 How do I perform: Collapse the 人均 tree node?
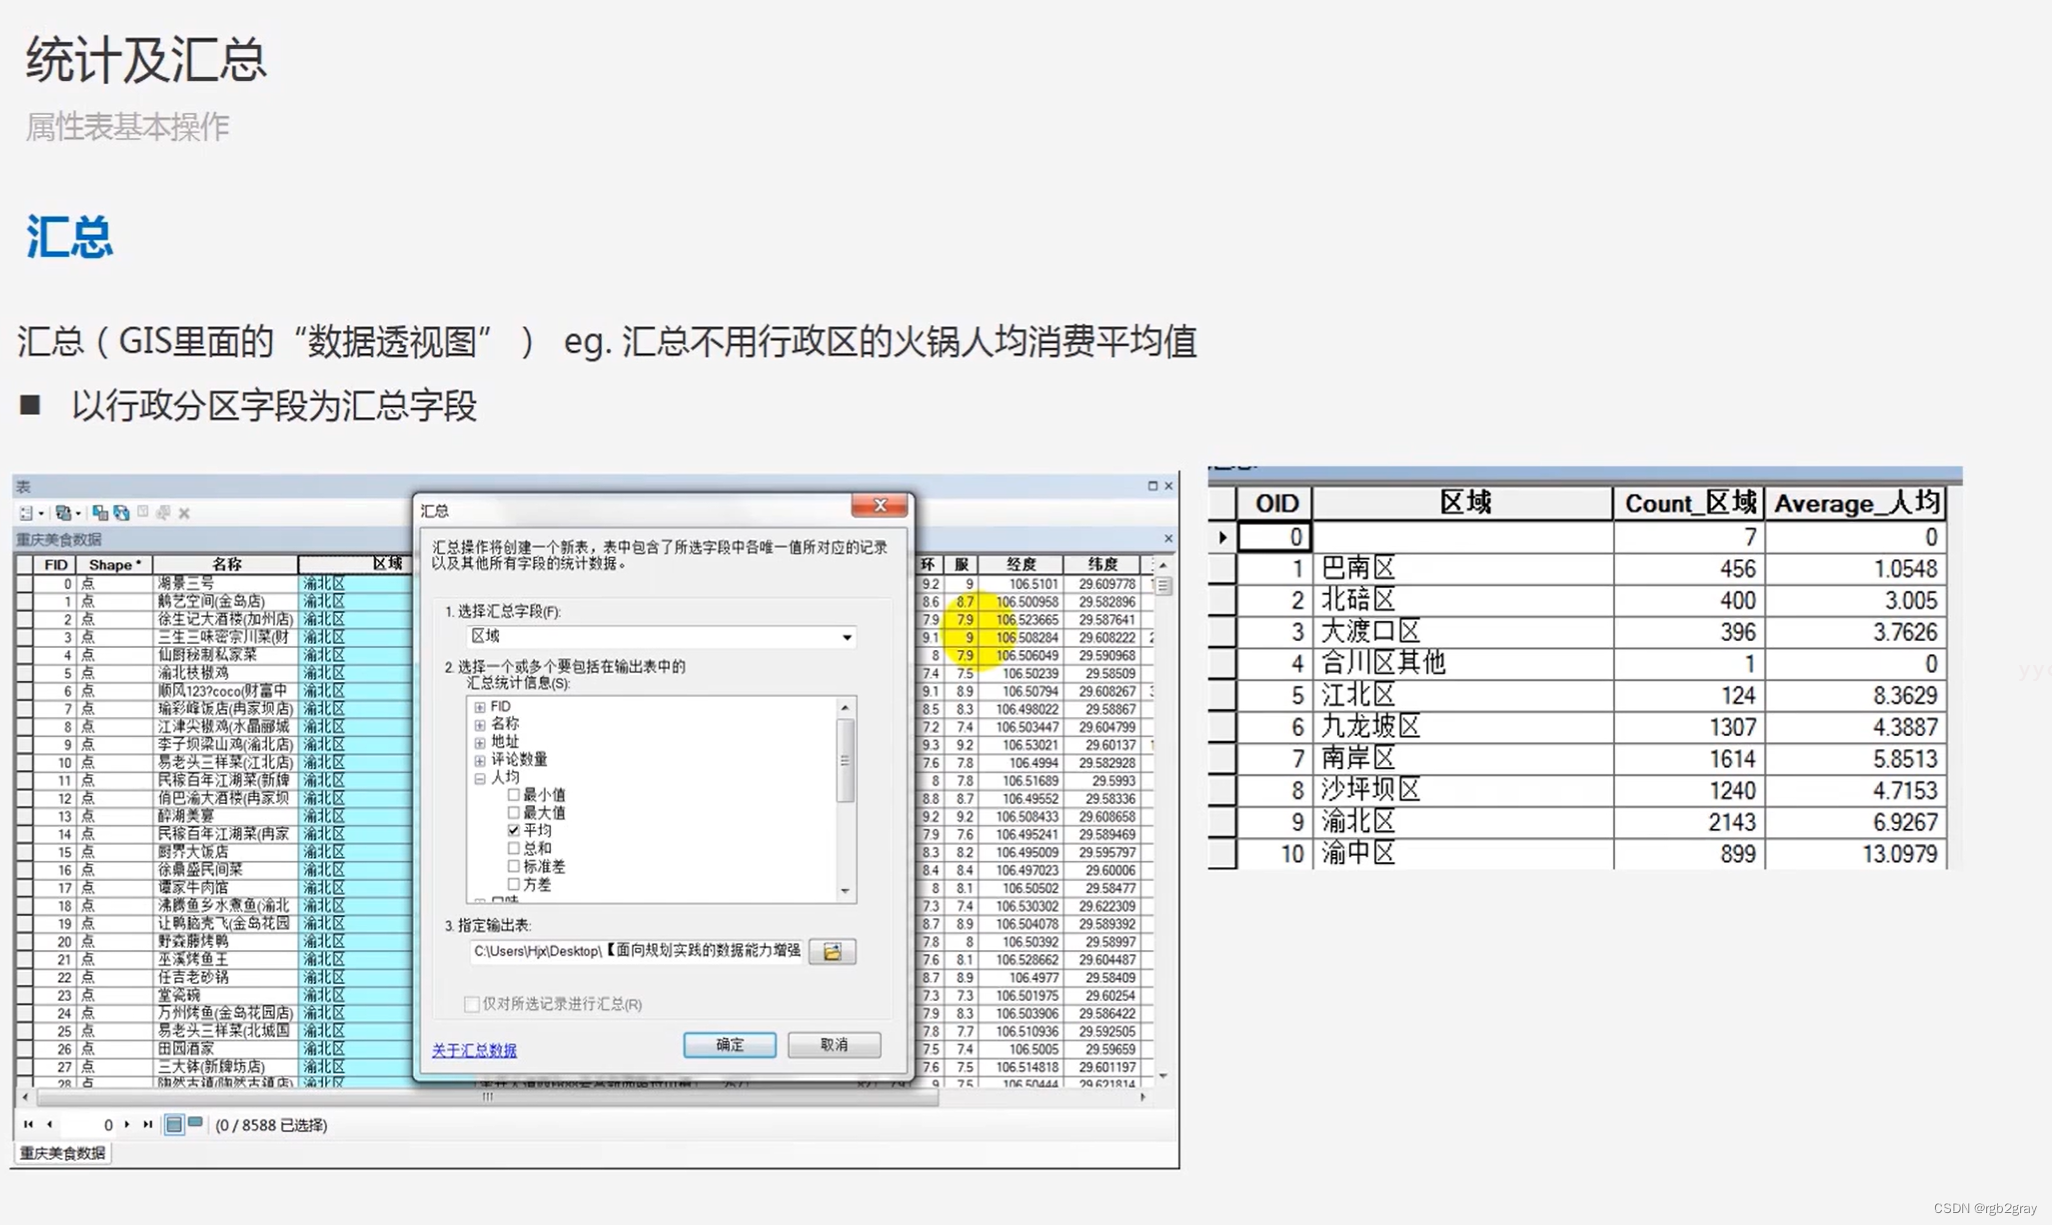(480, 778)
